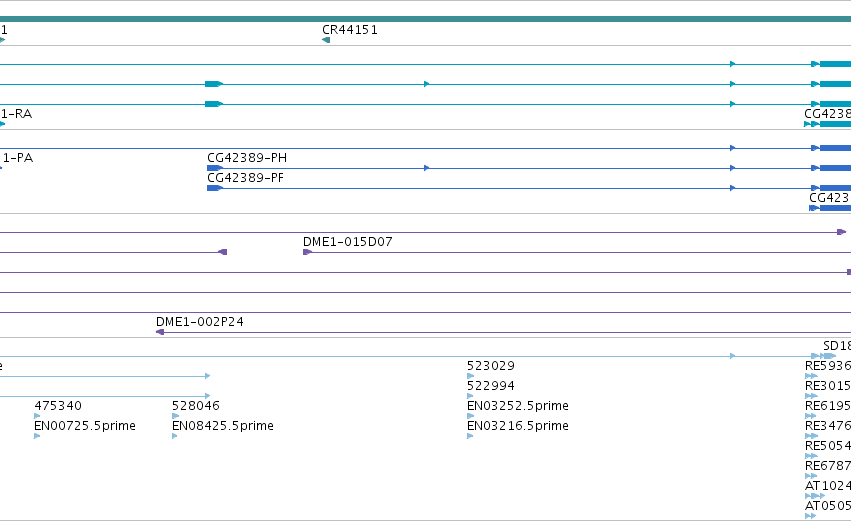Click the CR44151 gene label

(350, 30)
